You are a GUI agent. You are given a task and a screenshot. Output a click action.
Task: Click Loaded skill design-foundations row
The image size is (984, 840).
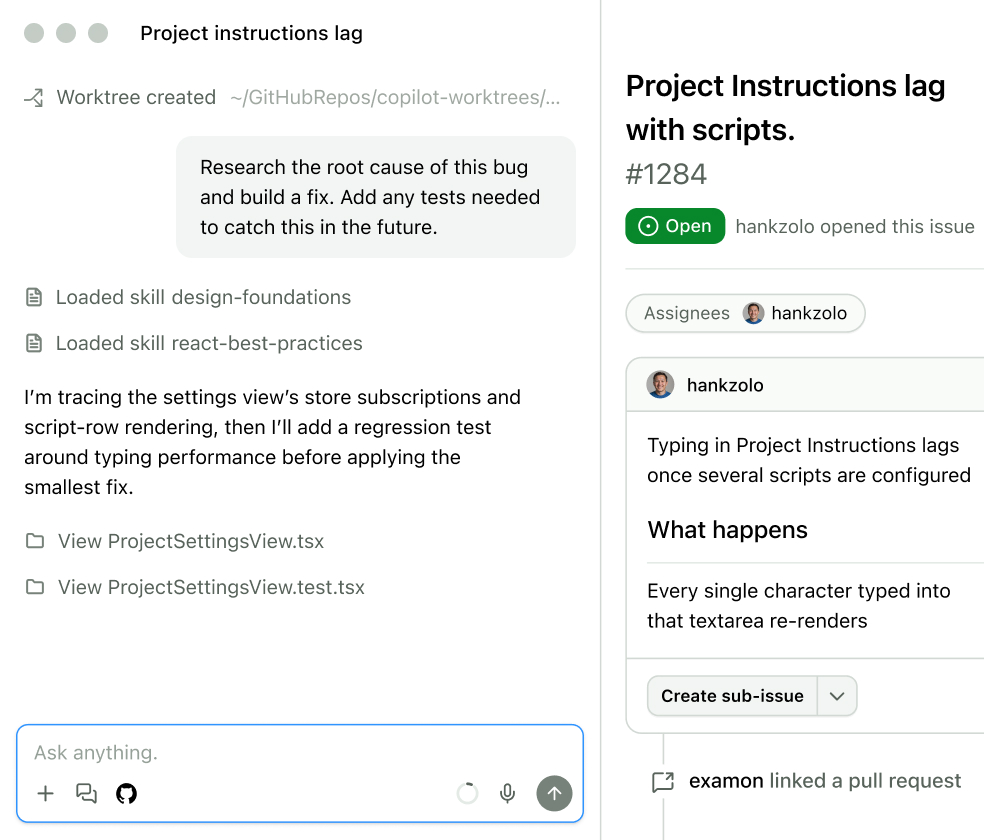pos(188,297)
